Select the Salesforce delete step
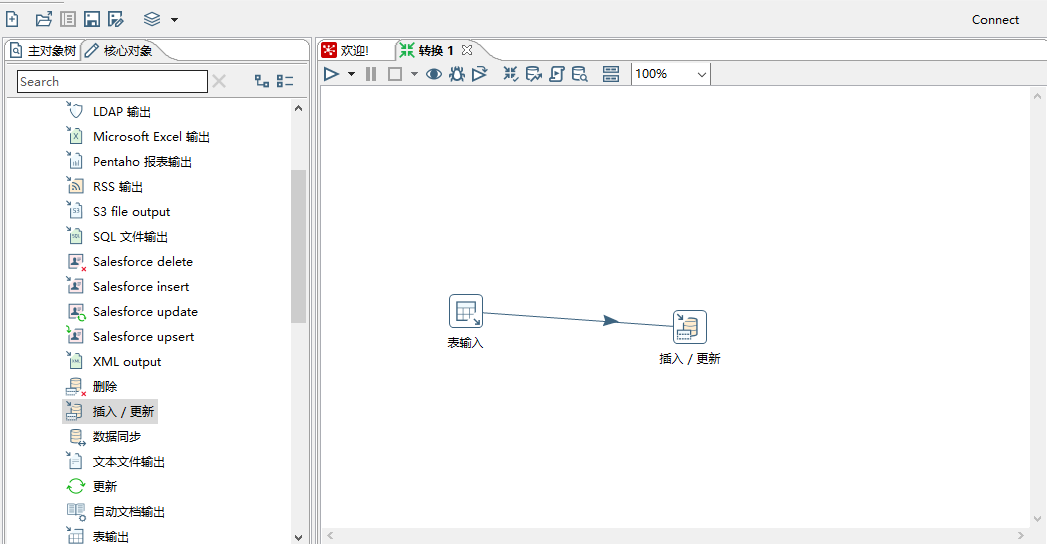Viewport: 1047px width, 544px height. tap(130, 262)
